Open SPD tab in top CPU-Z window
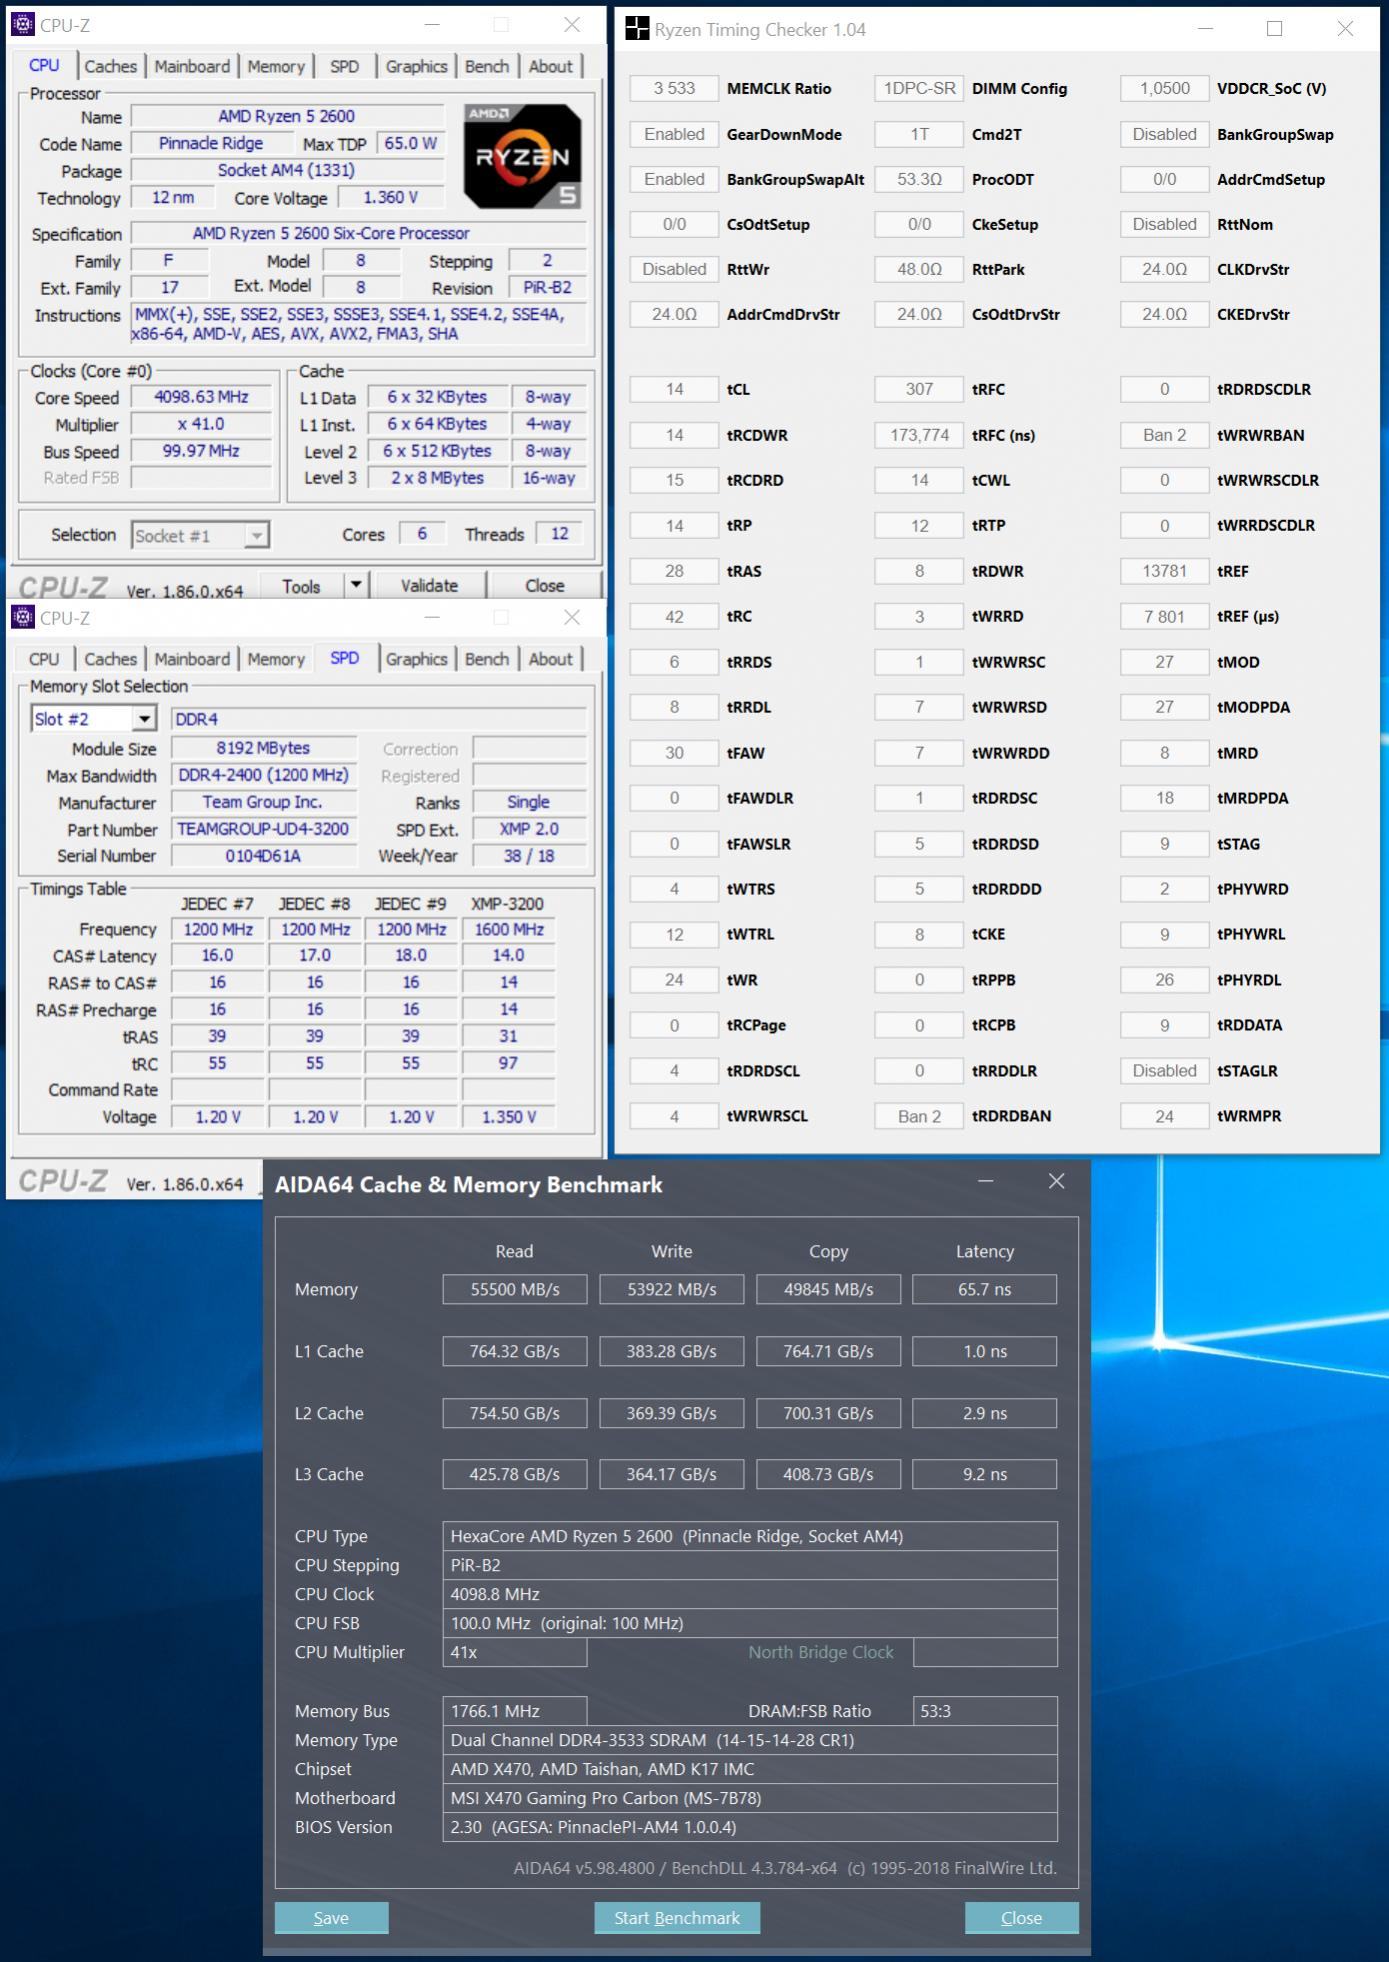Screen dimensions: 1389x1962 (x=344, y=67)
